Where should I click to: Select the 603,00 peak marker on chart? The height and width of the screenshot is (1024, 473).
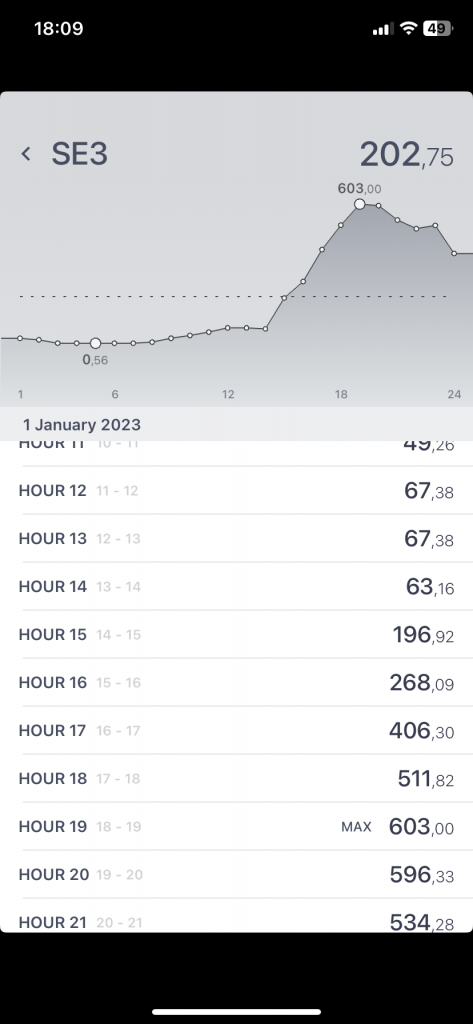tap(359, 204)
